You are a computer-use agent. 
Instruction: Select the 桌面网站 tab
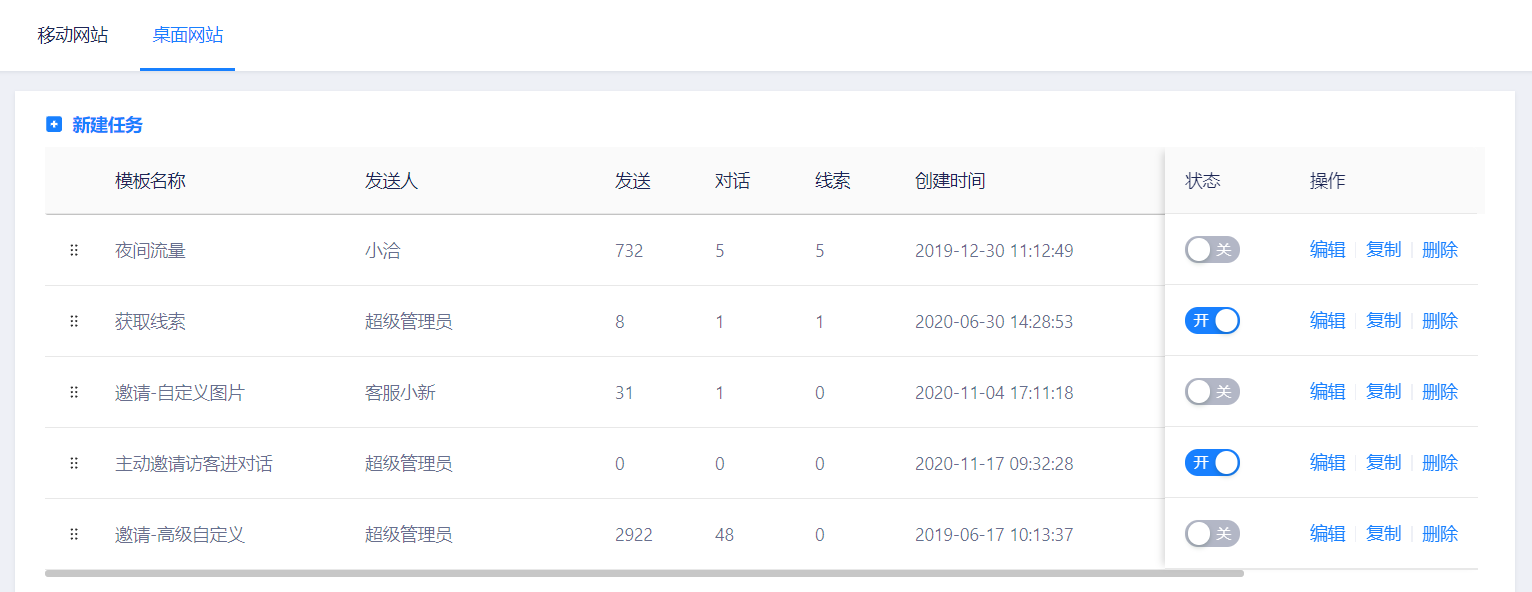click(188, 35)
